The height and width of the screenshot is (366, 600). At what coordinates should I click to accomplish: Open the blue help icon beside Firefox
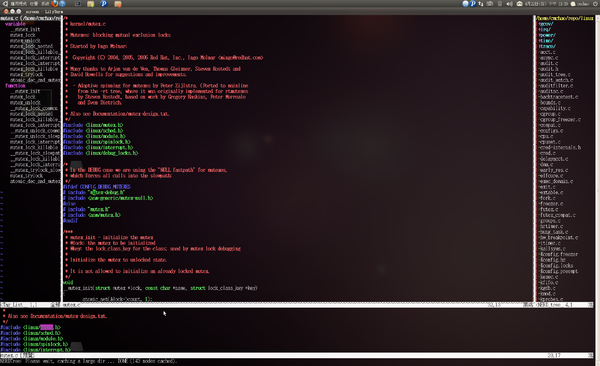pyautogui.click(x=62, y=4)
